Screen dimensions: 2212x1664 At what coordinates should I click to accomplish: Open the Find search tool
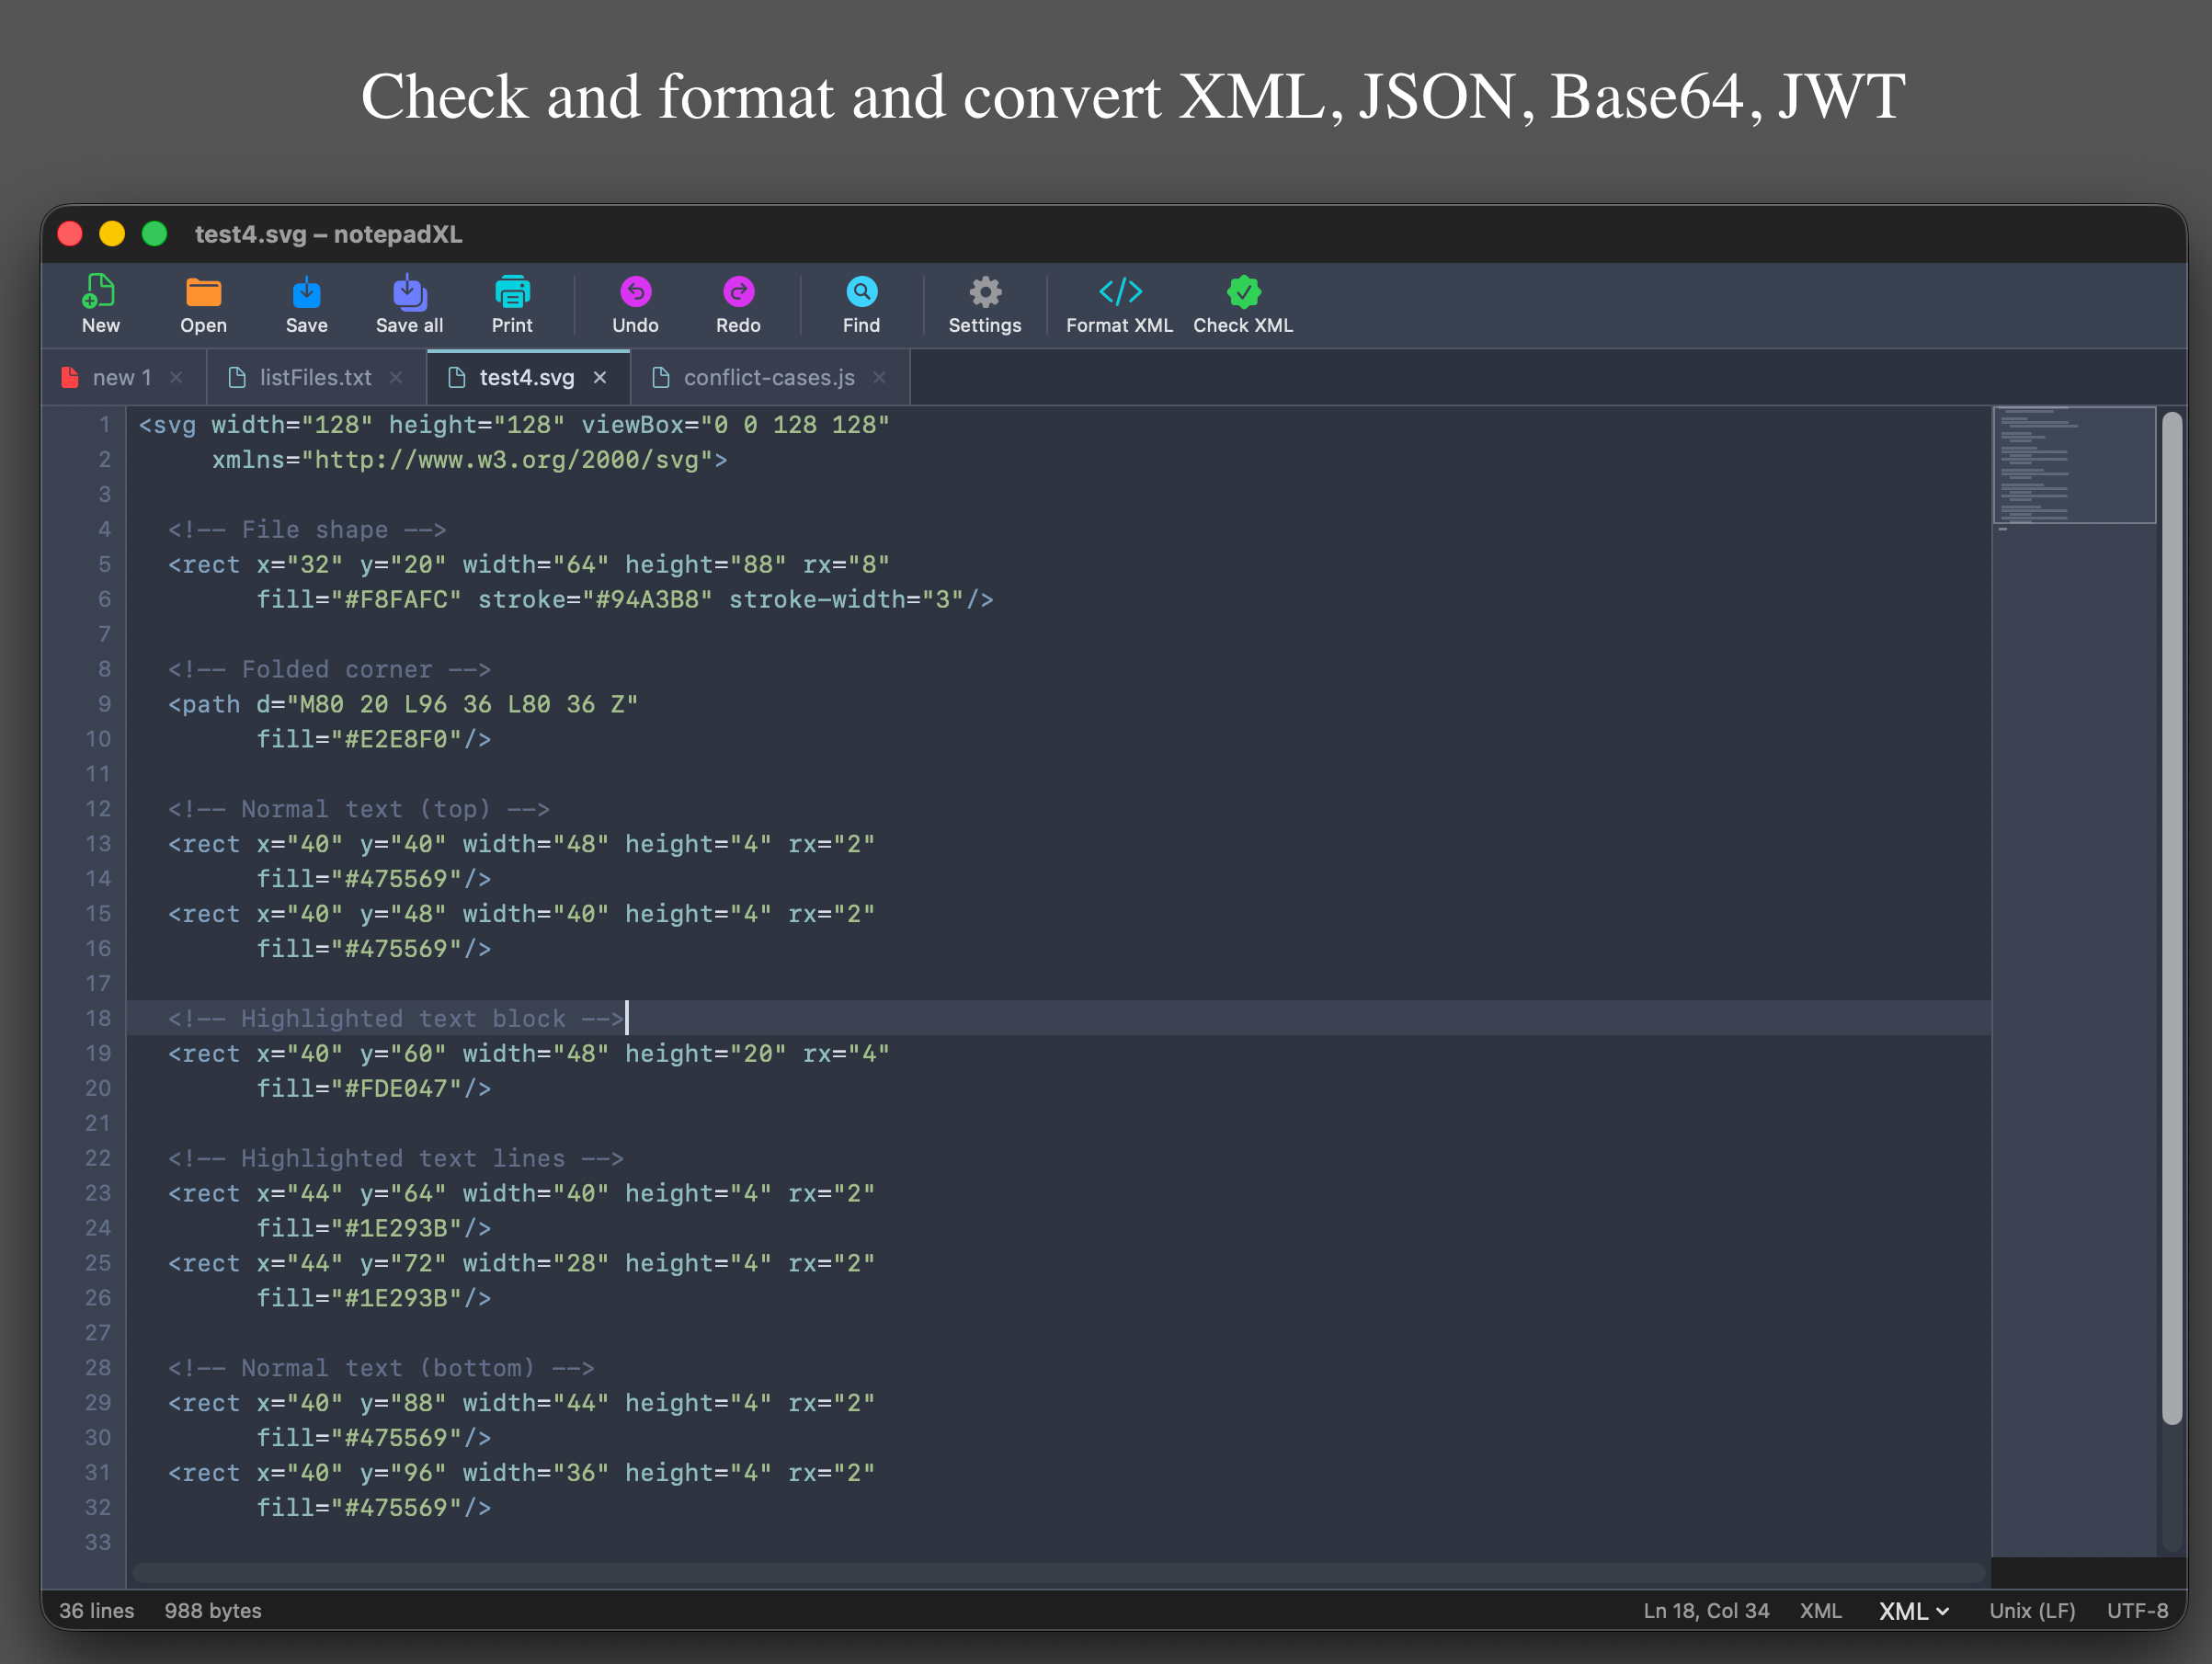[861, 304]
